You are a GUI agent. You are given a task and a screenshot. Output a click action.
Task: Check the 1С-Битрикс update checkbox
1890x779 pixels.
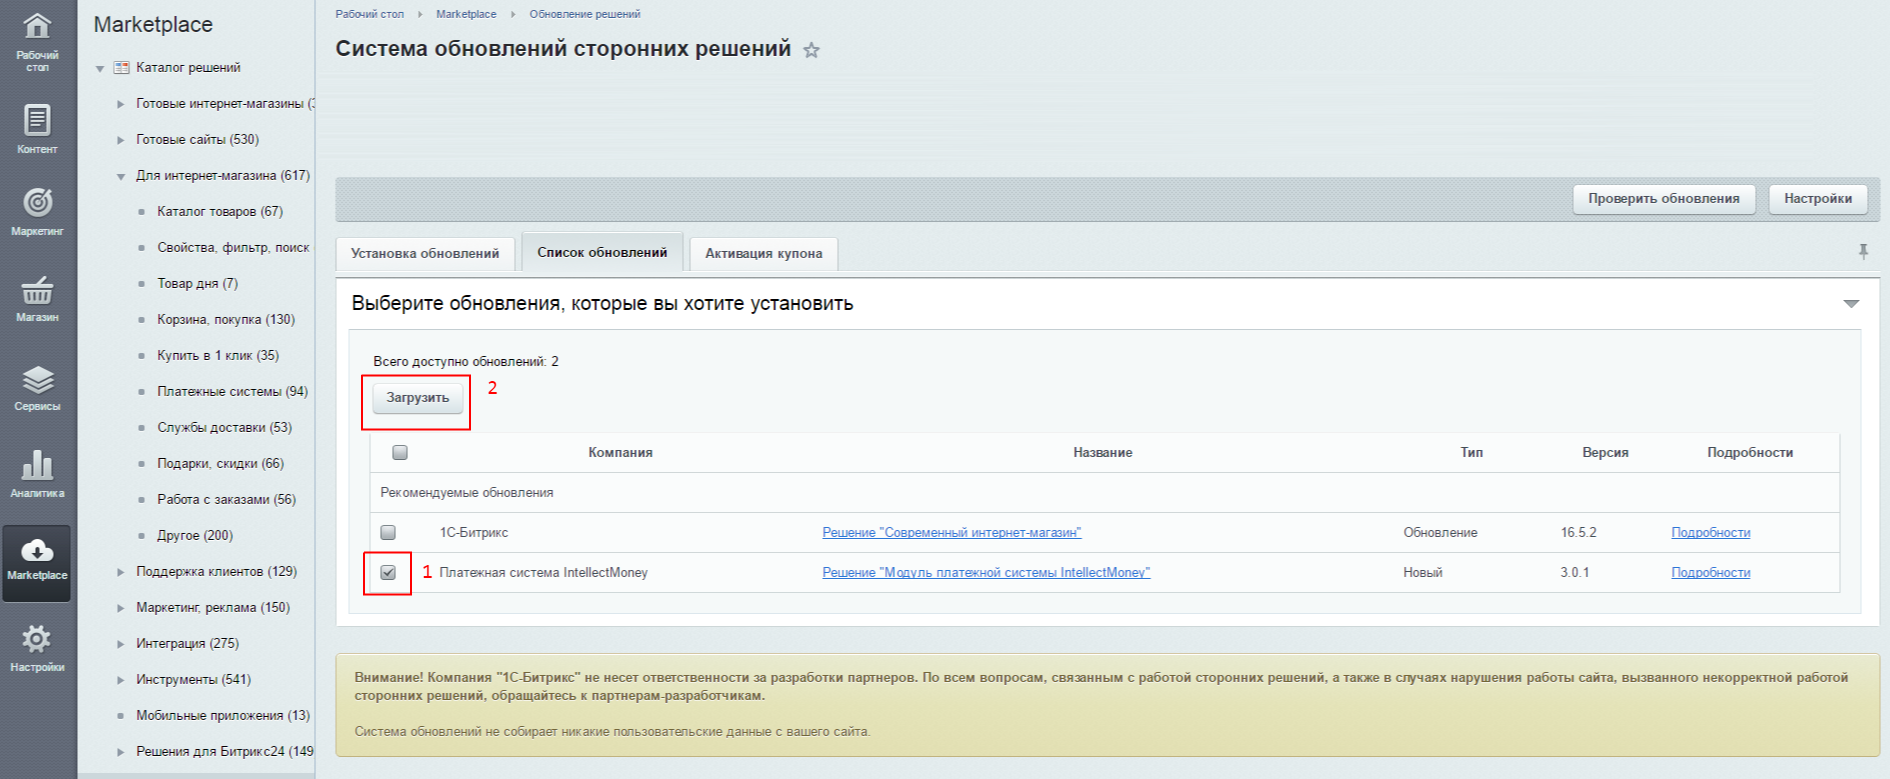pos(388,532)
